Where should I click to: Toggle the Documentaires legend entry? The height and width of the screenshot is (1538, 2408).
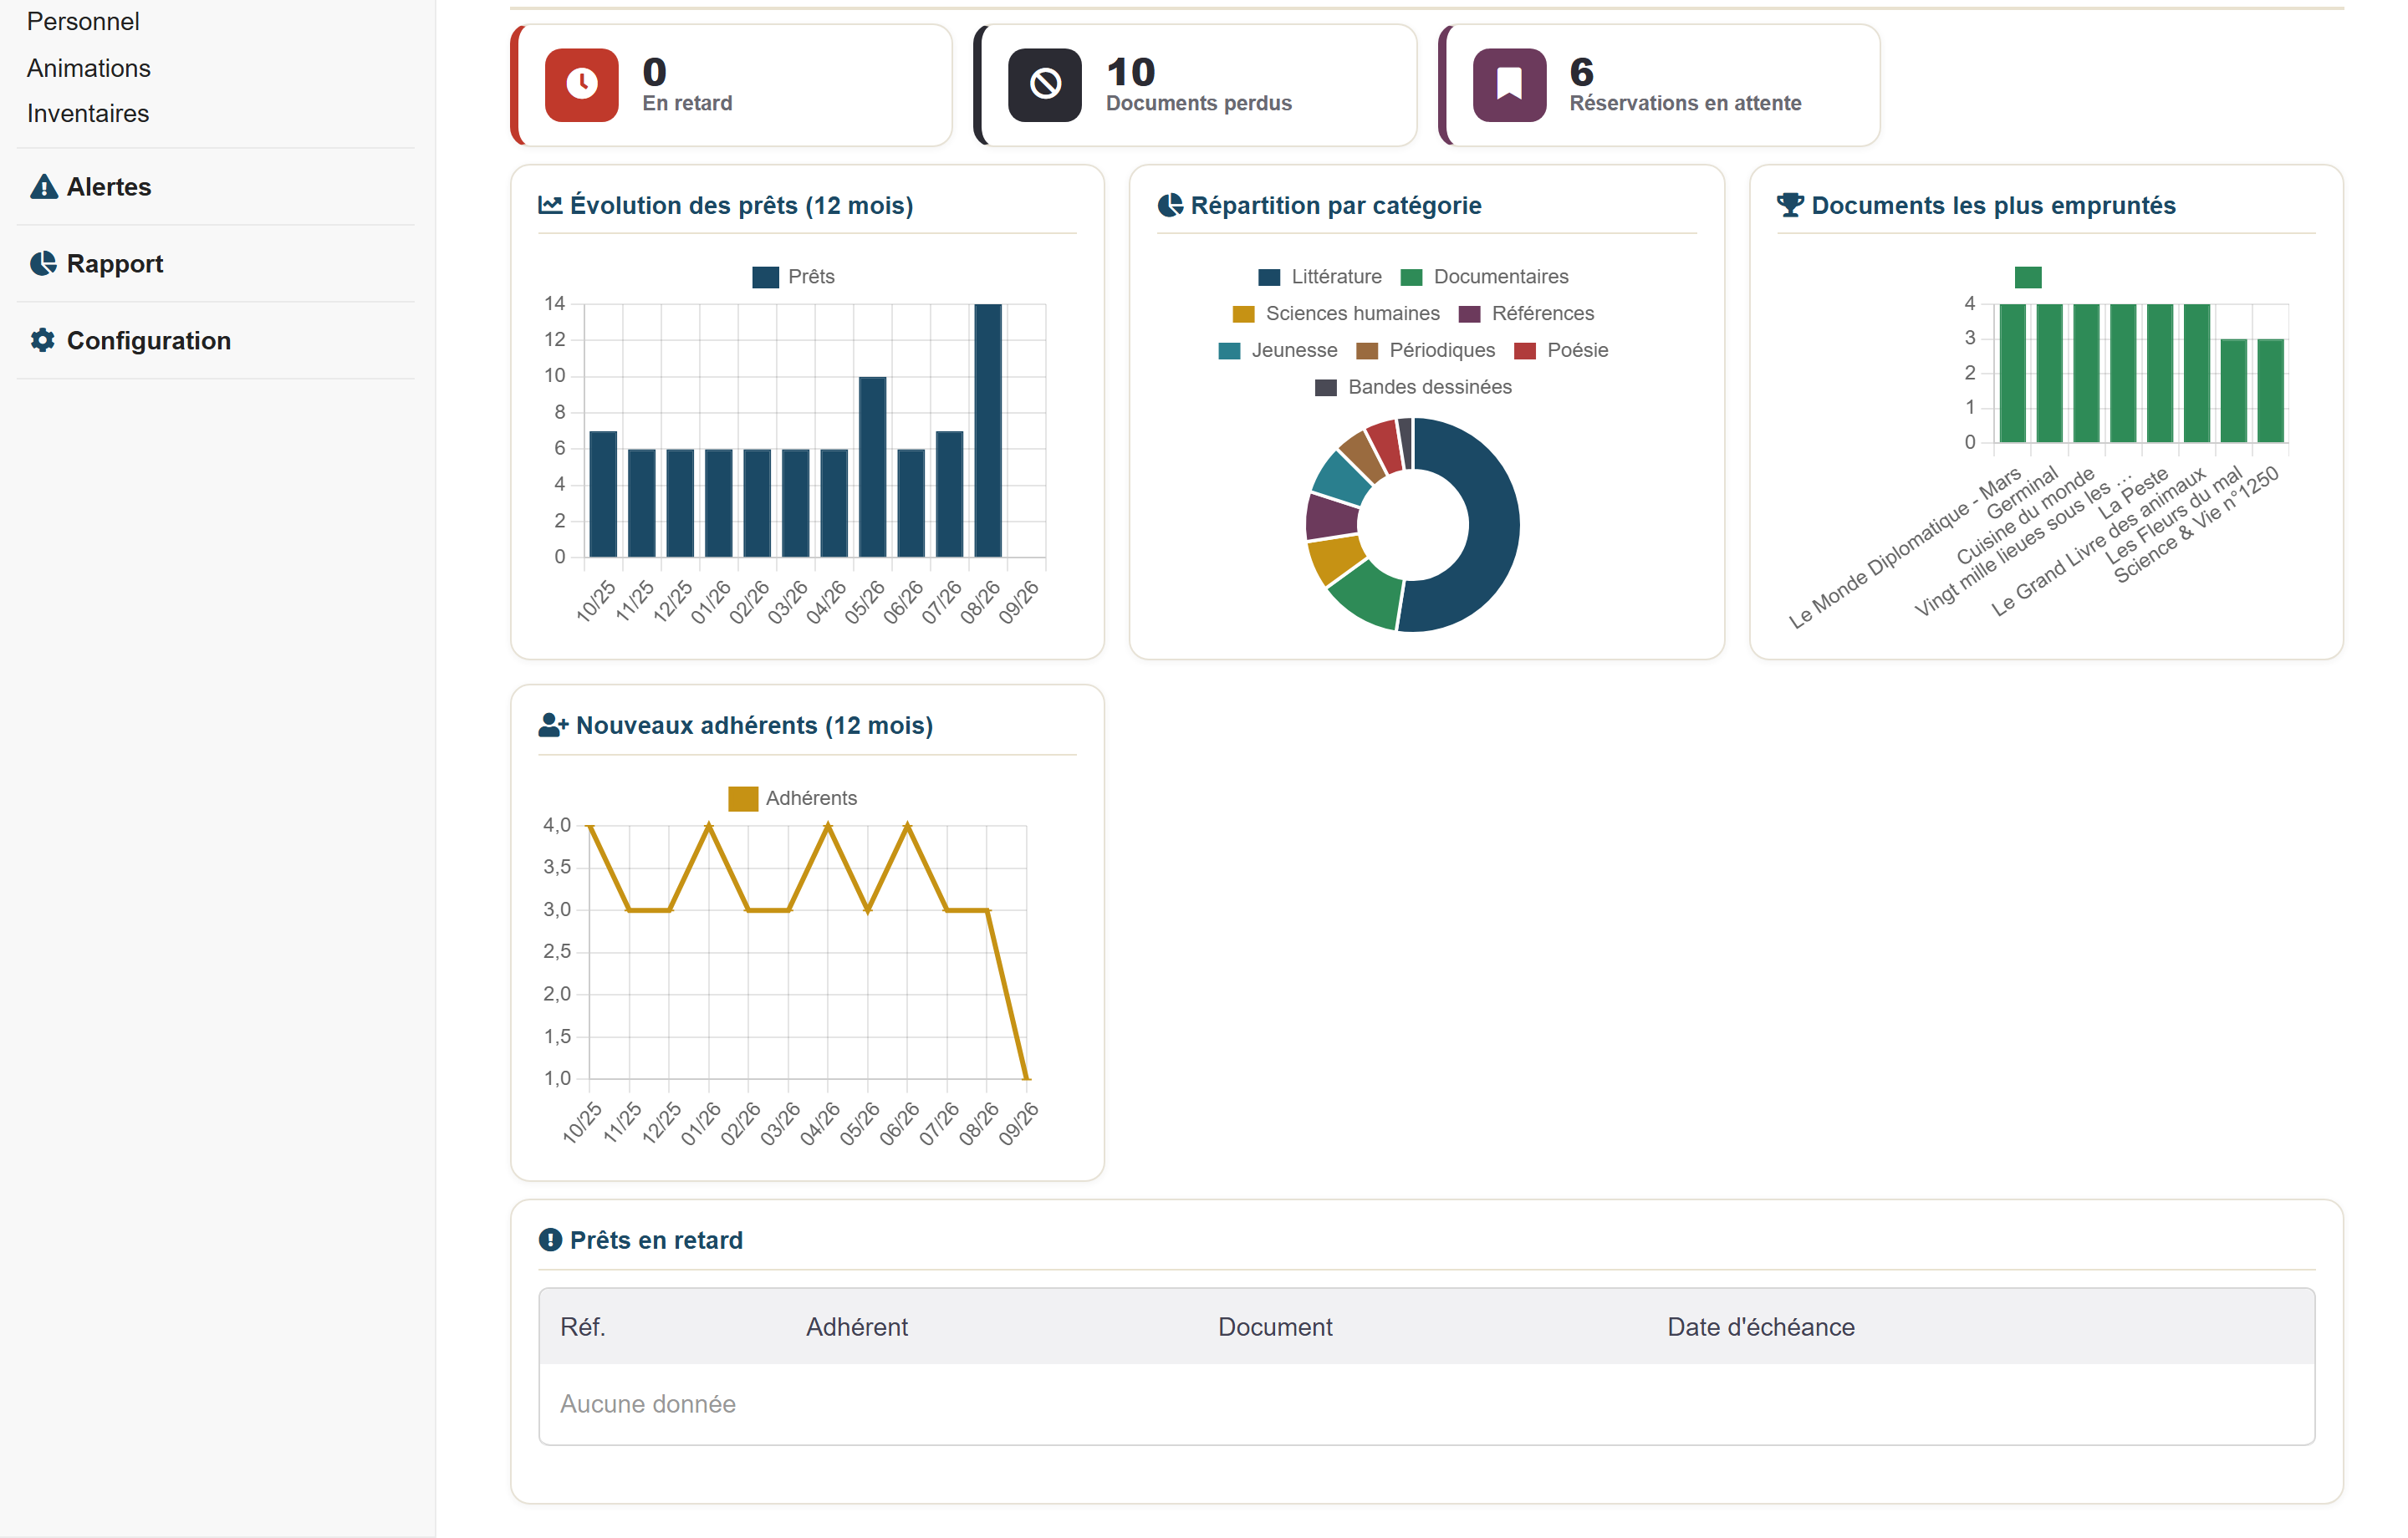click(x=1485, y=277)
